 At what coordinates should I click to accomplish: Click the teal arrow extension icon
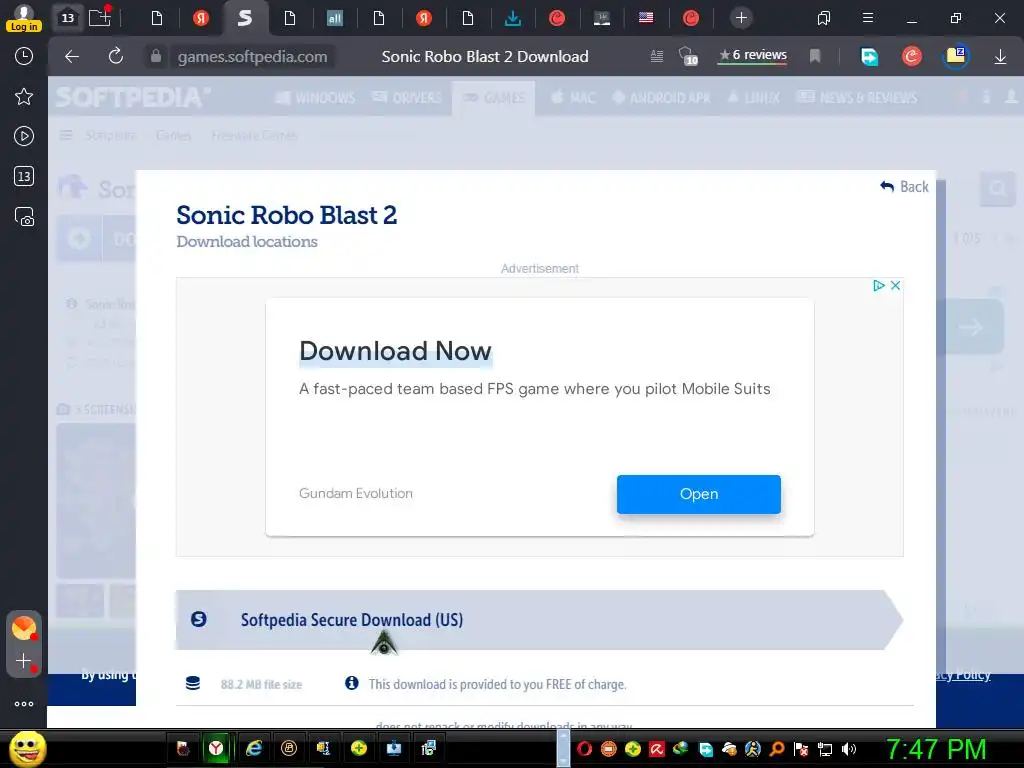point(869,57)
